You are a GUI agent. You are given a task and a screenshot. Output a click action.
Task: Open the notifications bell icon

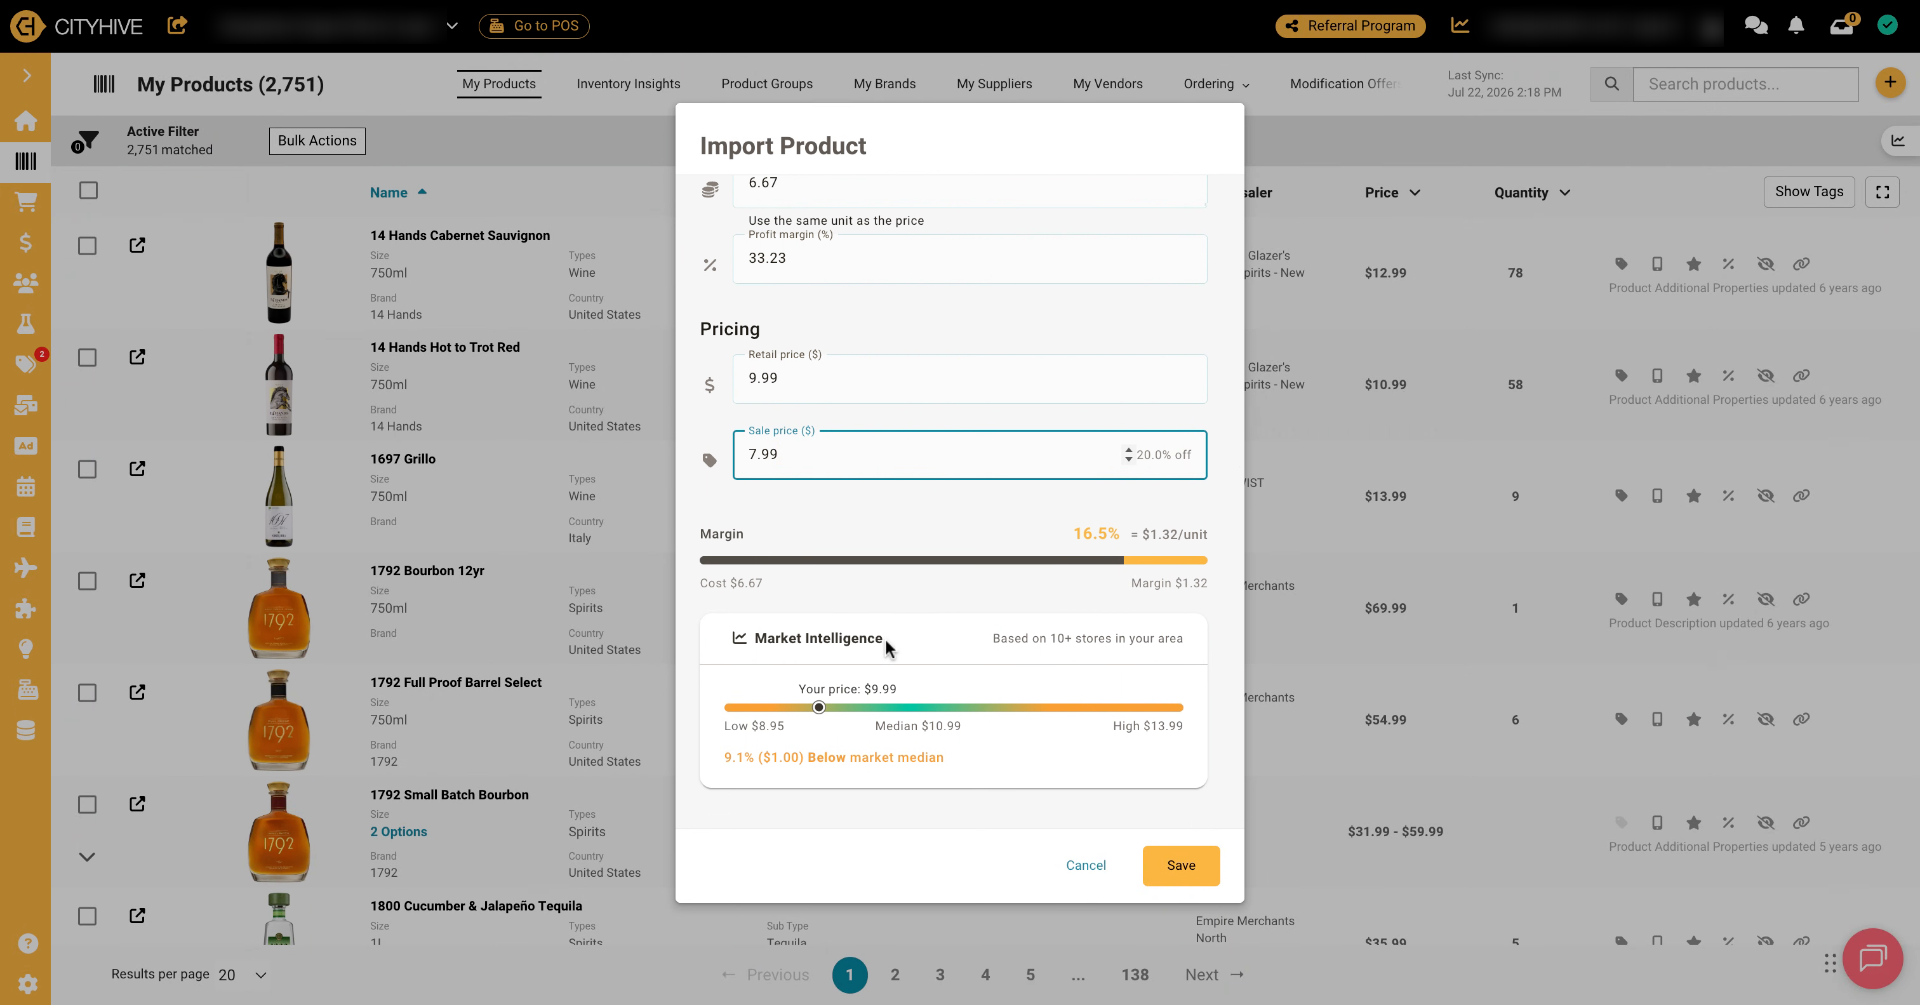1796,26
